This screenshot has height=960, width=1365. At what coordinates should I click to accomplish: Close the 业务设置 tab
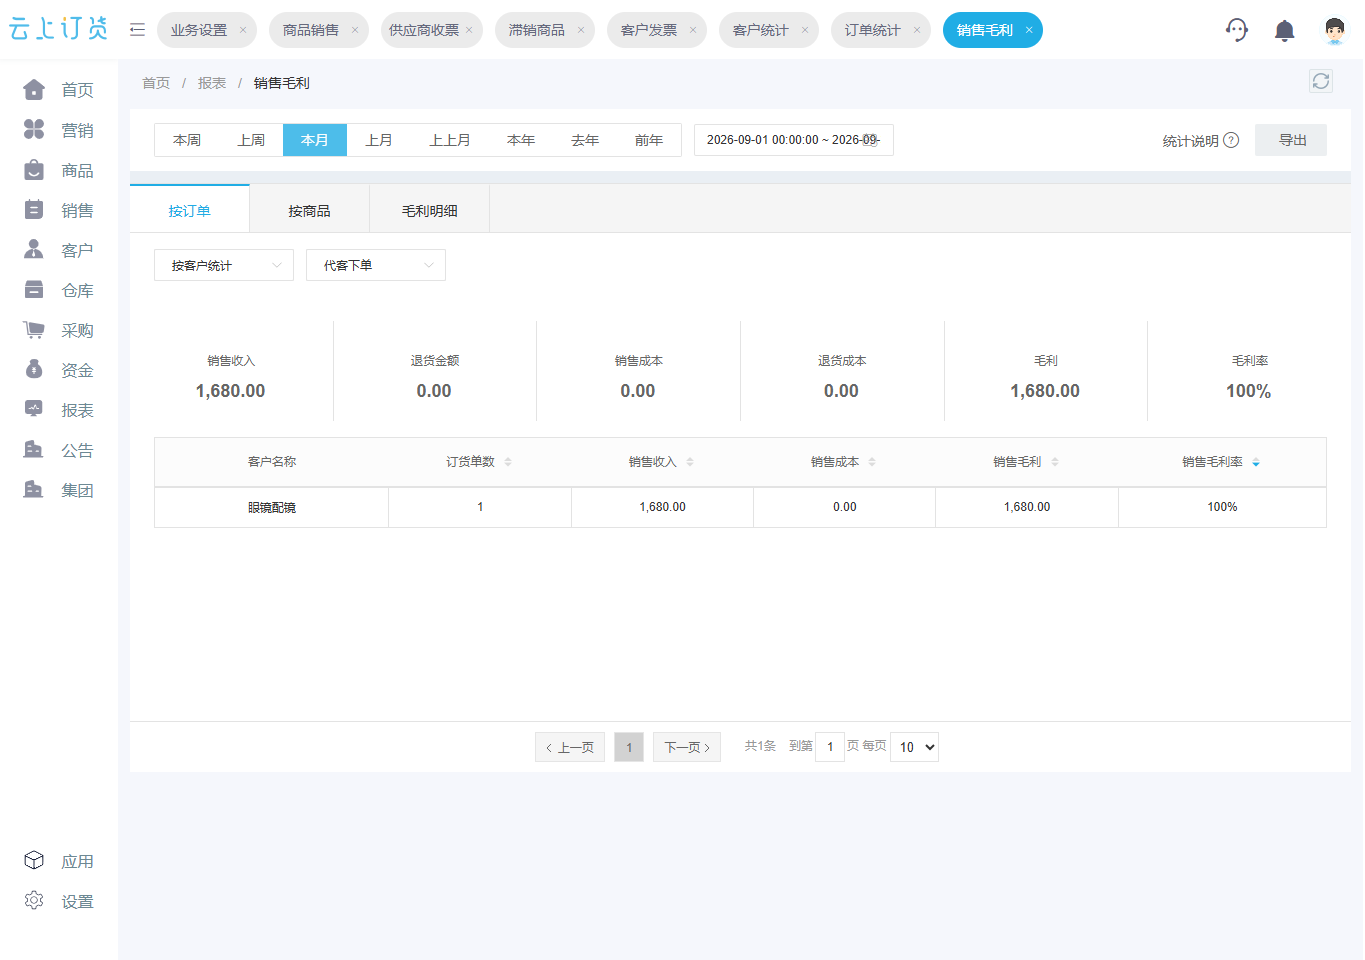click(243, 30)
